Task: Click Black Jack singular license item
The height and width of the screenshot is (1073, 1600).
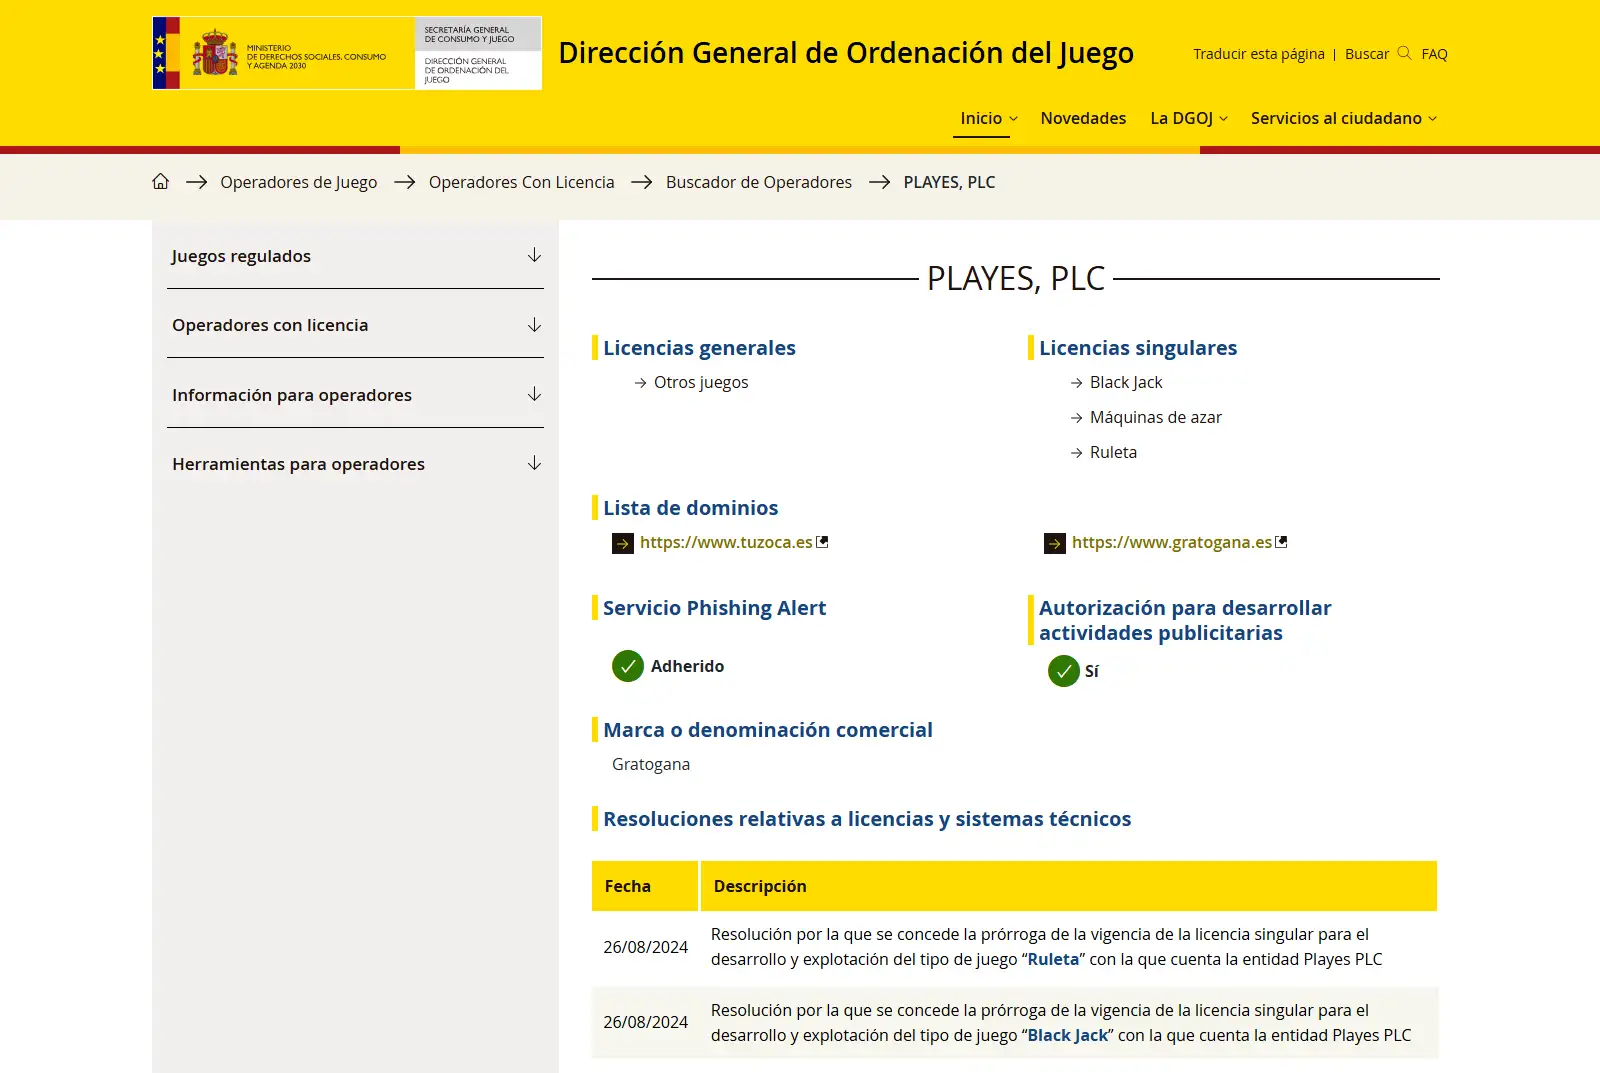Action: [1126, 382]
